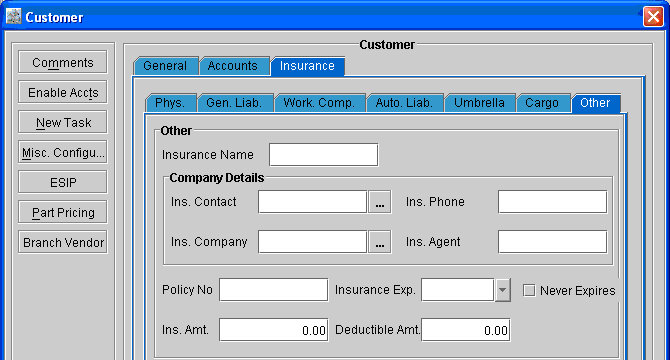The width and height of the screenshot is (670, 360).
Task: Click into the Ins. Contact field
Action: [x=312, y=202]
